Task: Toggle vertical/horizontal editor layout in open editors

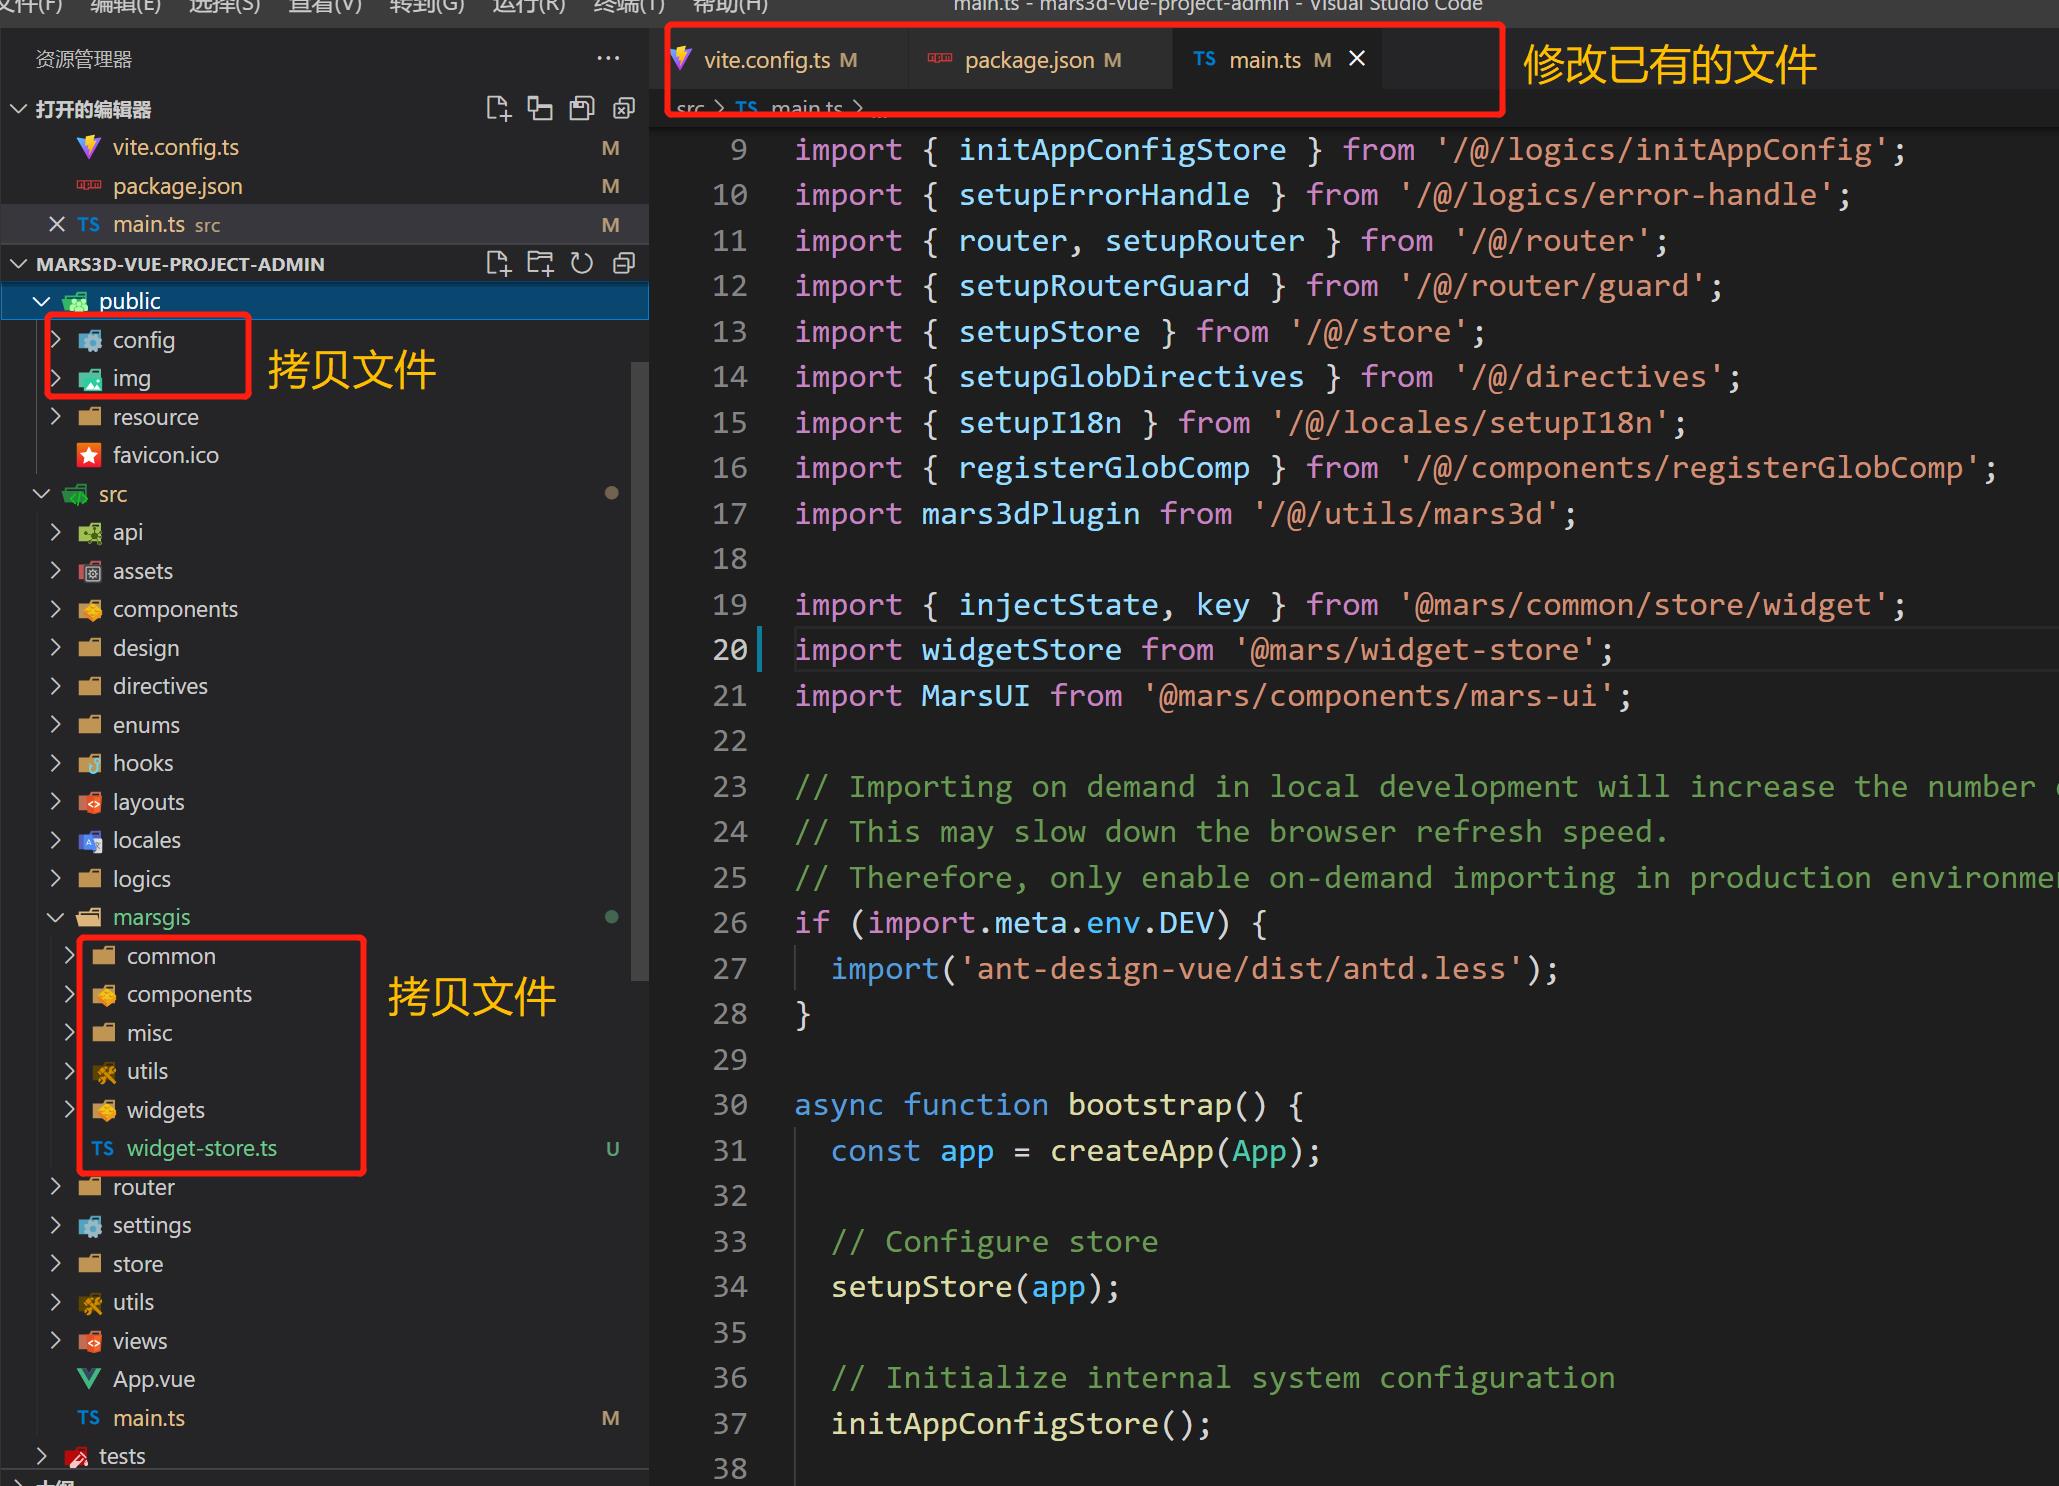Action: click(540, 109)
